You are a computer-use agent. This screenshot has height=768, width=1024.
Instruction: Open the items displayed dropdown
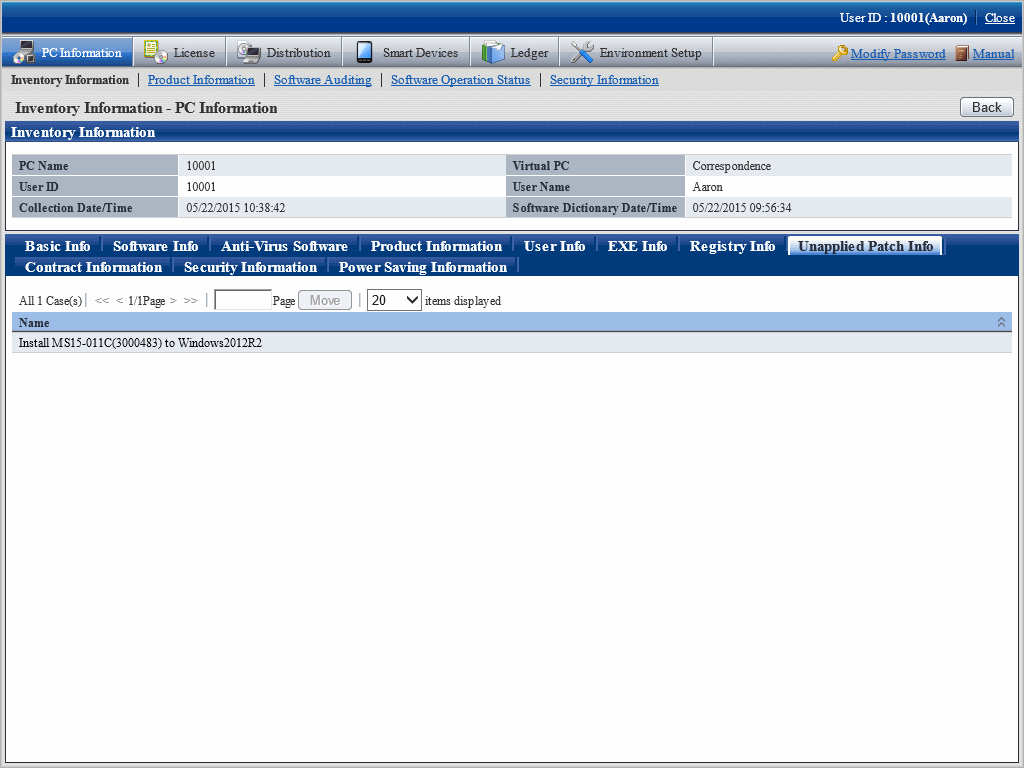point(394,300)
